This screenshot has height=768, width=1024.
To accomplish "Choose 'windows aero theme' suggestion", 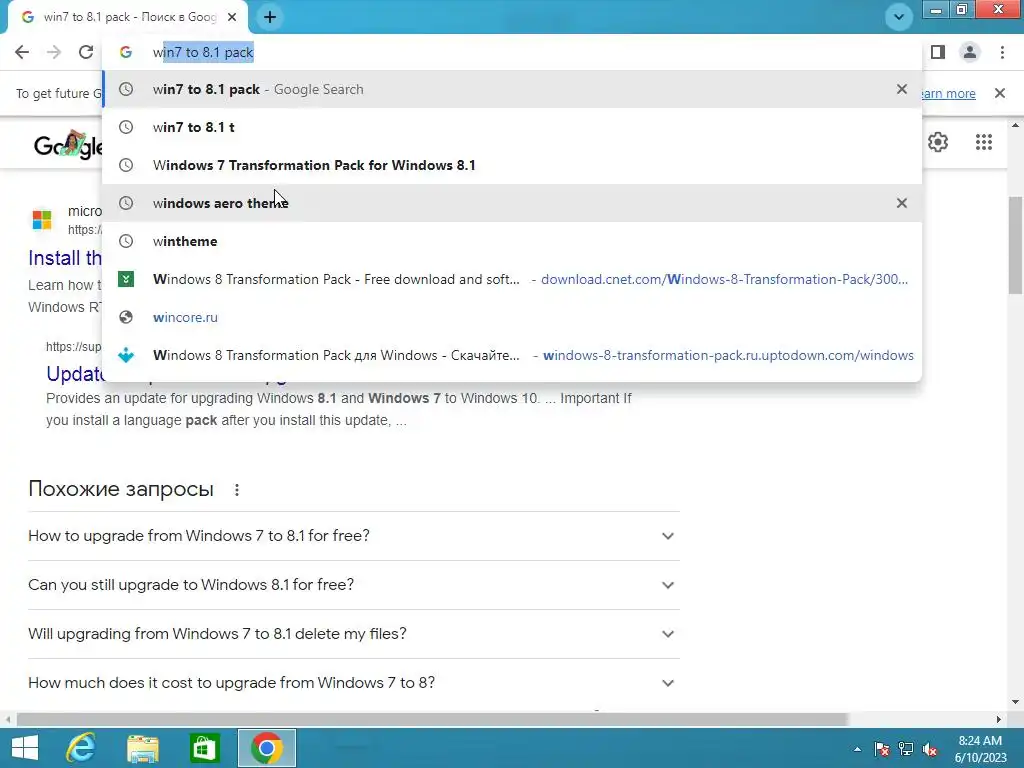I will coord(512,203).
